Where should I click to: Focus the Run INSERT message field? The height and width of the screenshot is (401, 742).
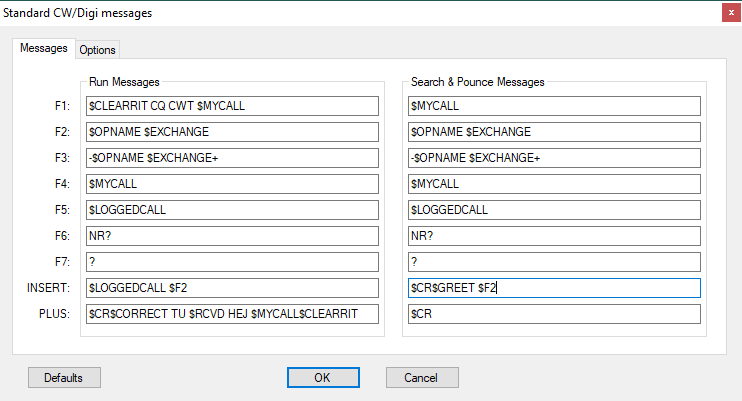232,288
